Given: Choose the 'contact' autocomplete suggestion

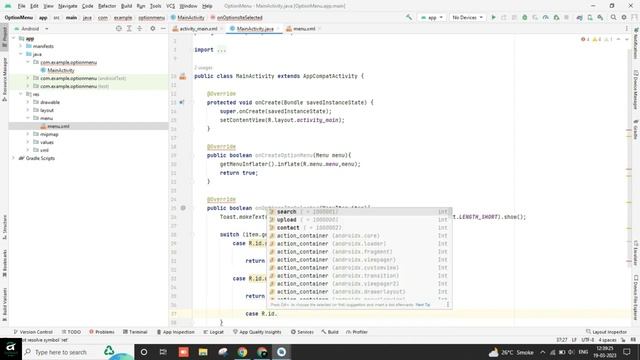Looking at the screenshot, I should [359, 228].
